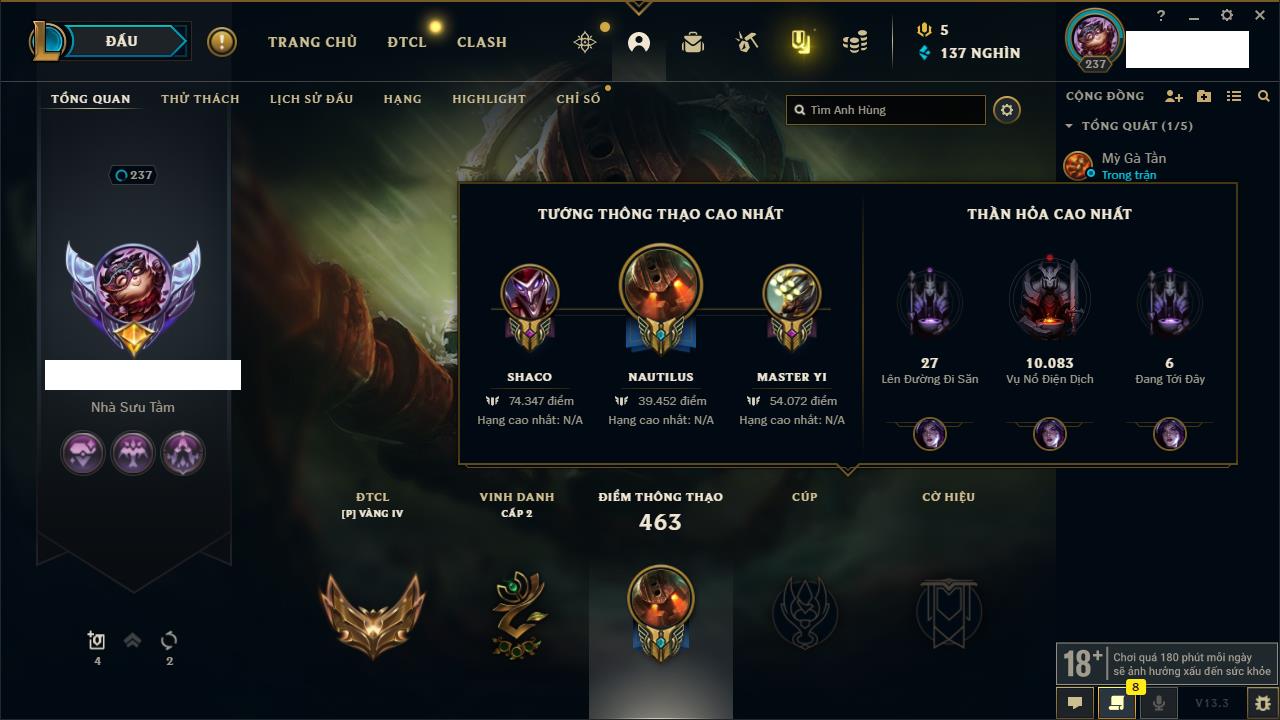The width and height of the screenshot is (1280, 720).
Task: Click the Store coins icon
Action: click(855, 42)
